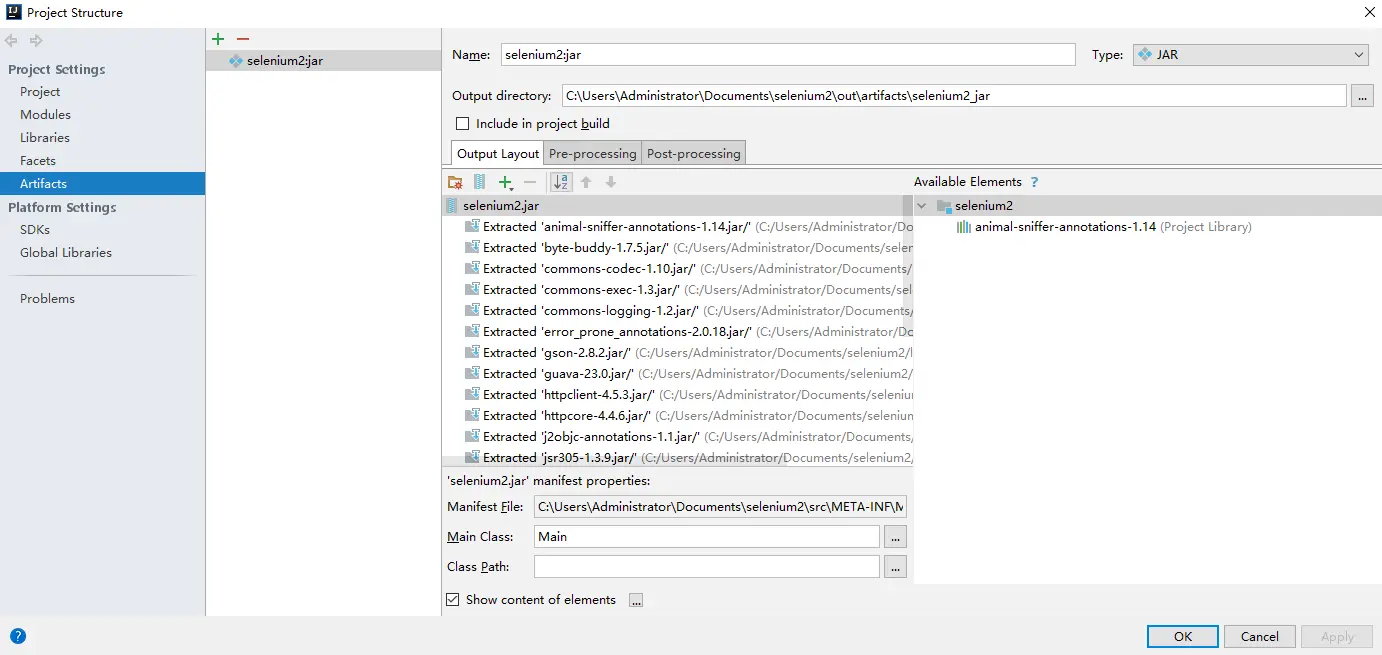Click into the Manifest File path field
Screen dimensions: 1382x655
(720, 507)
